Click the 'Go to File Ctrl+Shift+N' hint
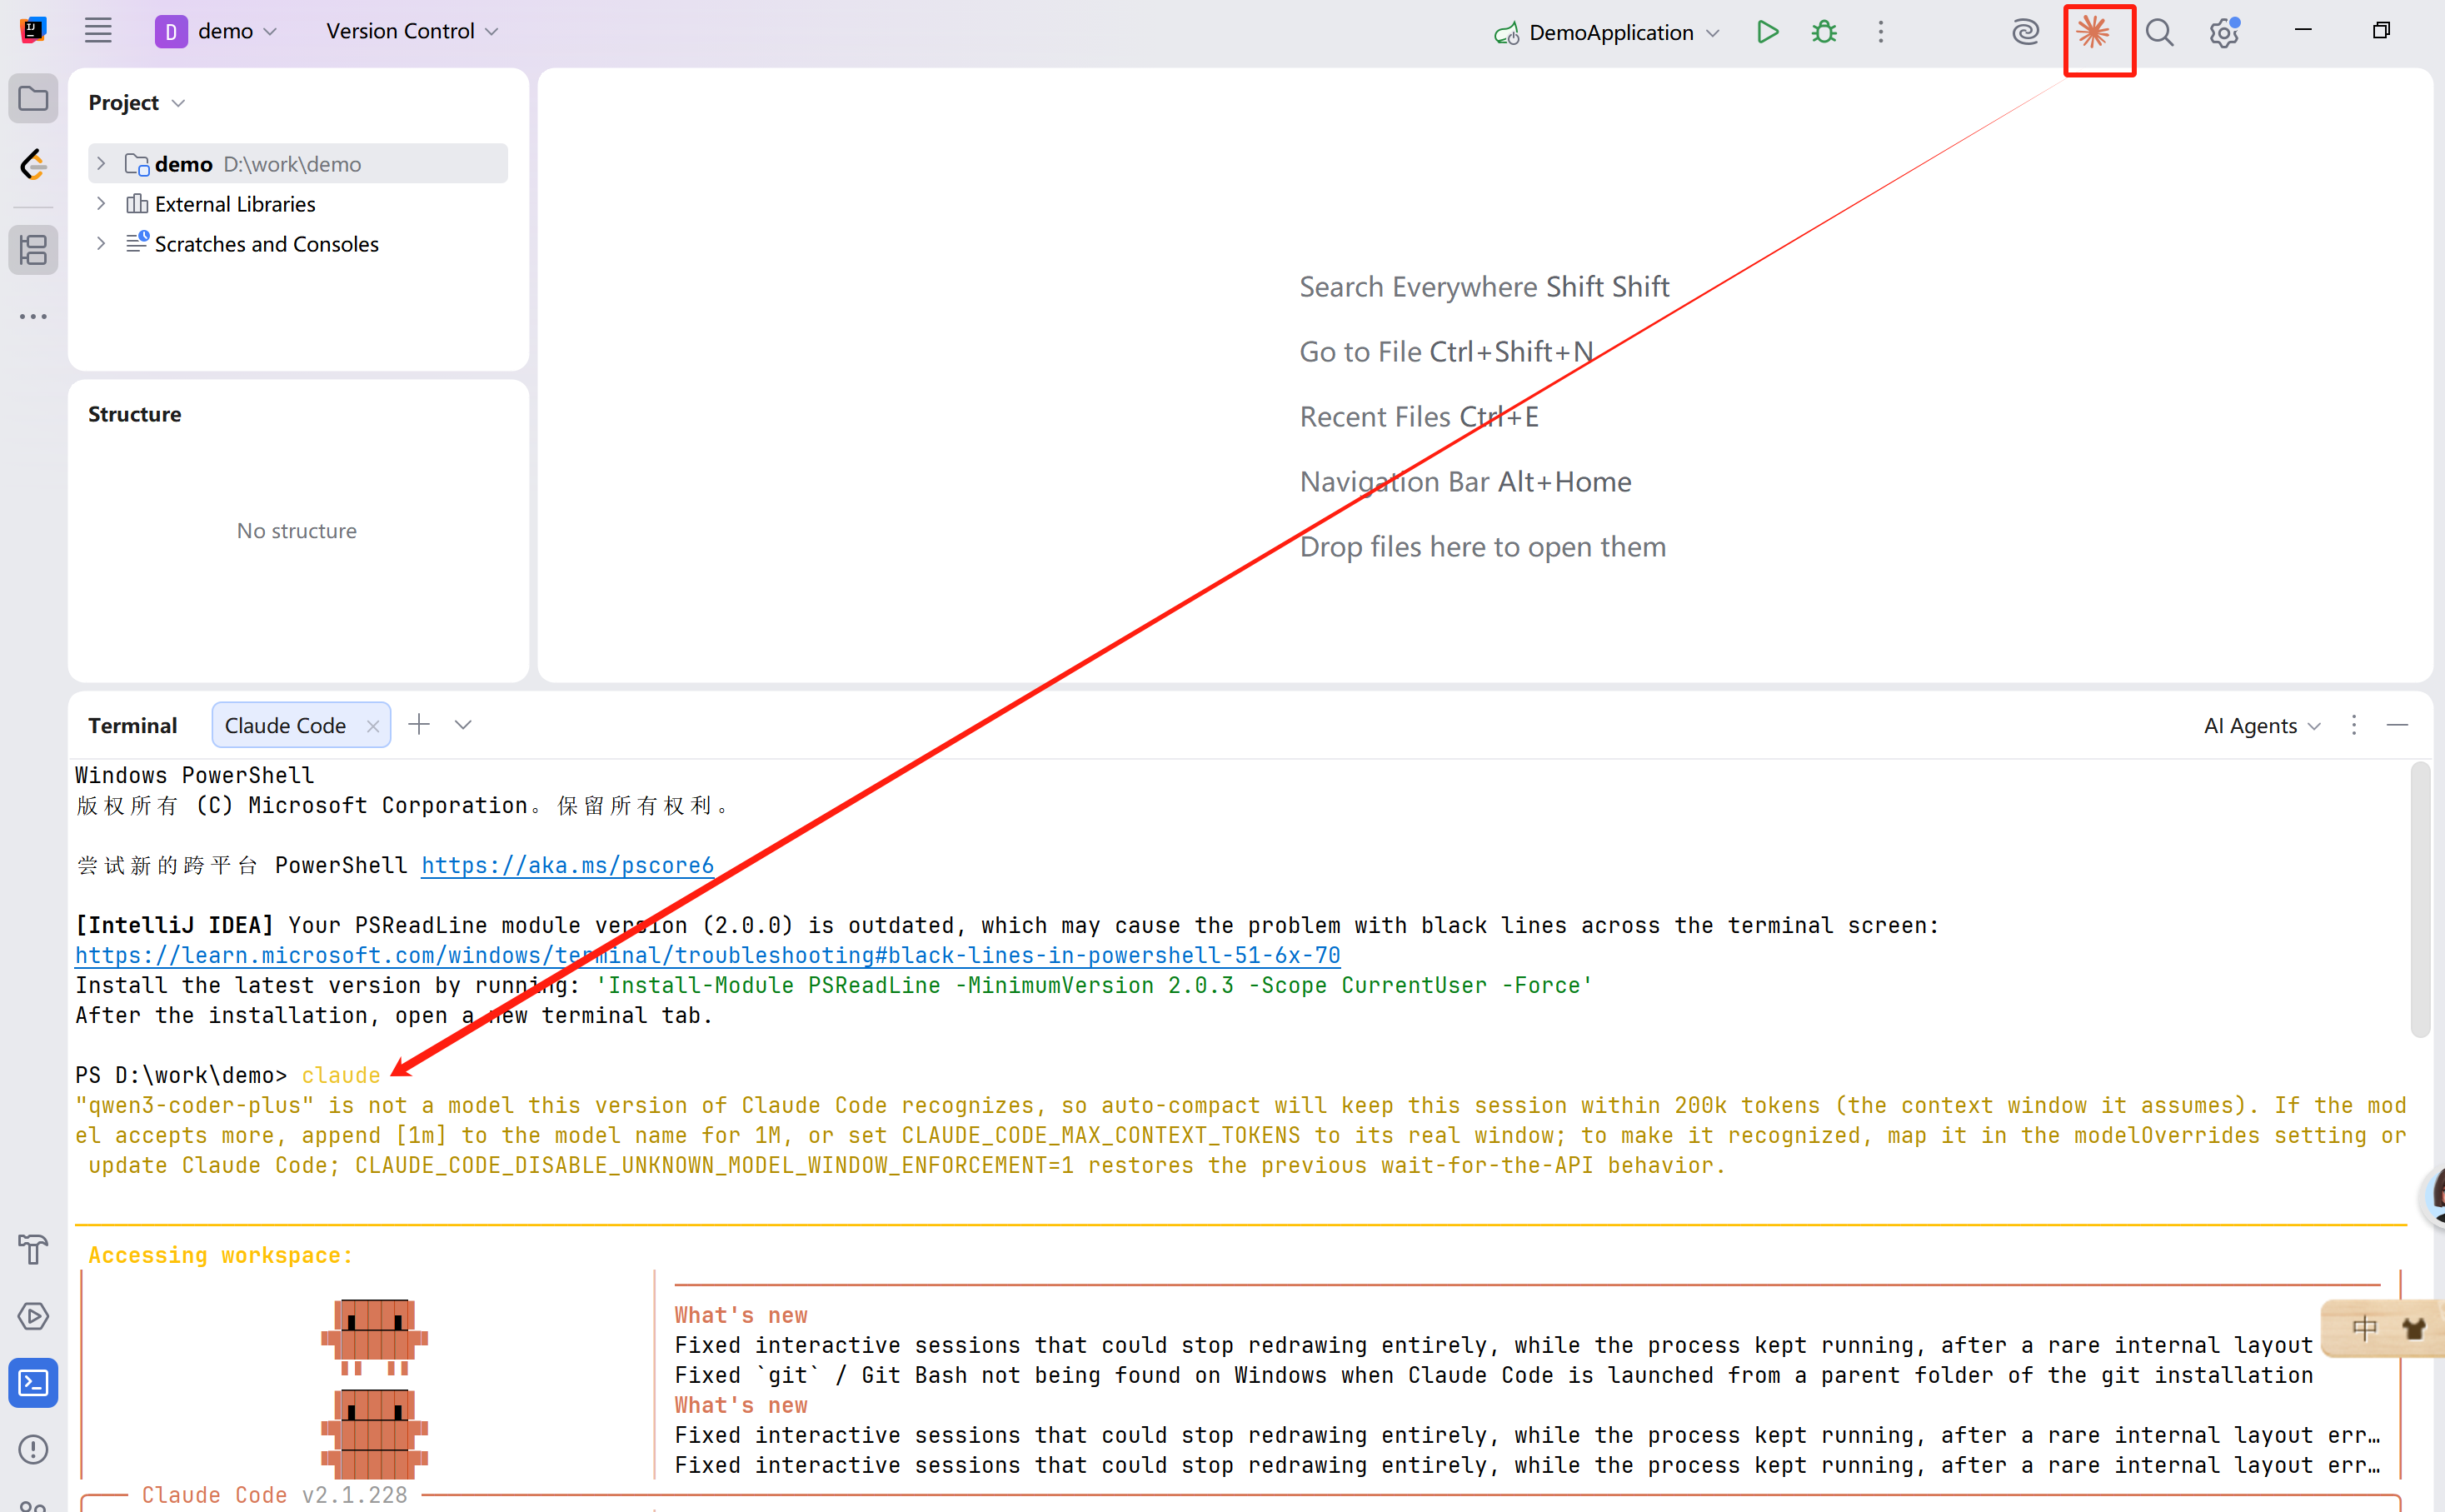 tap(1446, 352)
